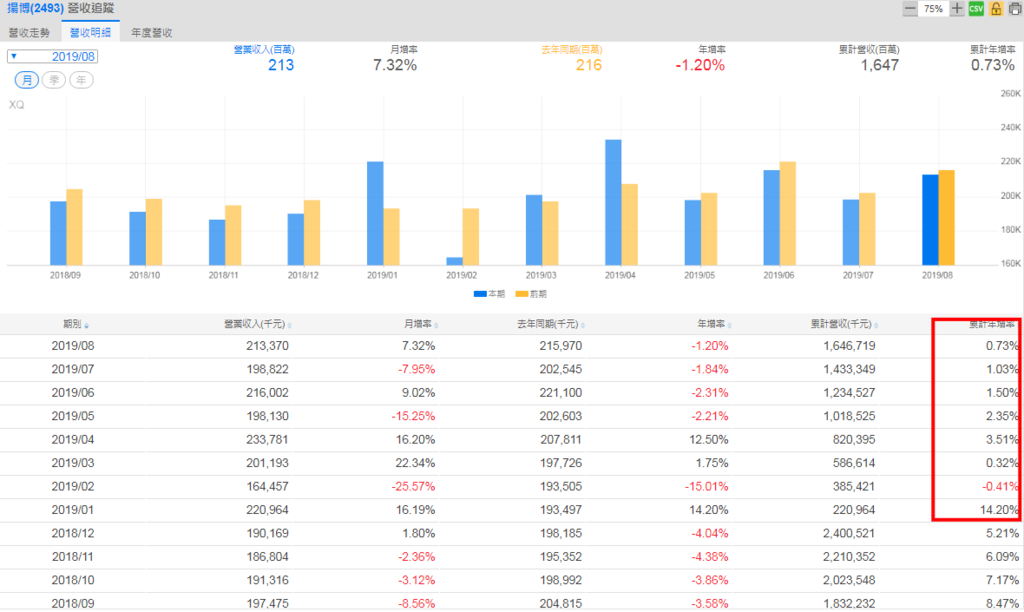Sort by table's 年增率 column header
The width and height of the screenshot is (1024, 612).
point(714,324)
